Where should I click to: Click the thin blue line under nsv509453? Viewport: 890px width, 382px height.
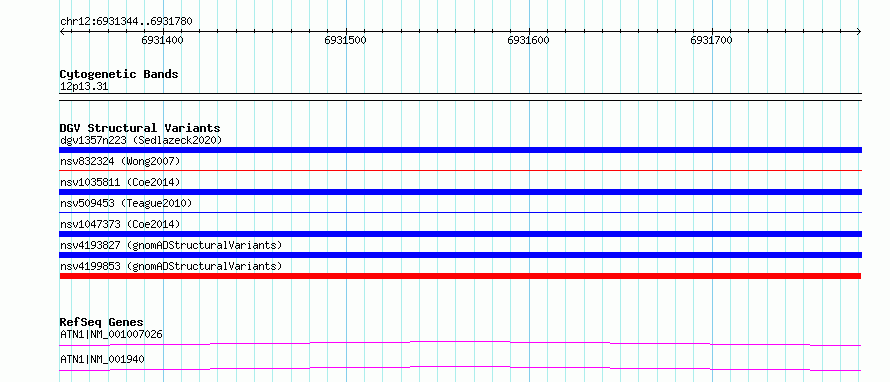point(460,212)
